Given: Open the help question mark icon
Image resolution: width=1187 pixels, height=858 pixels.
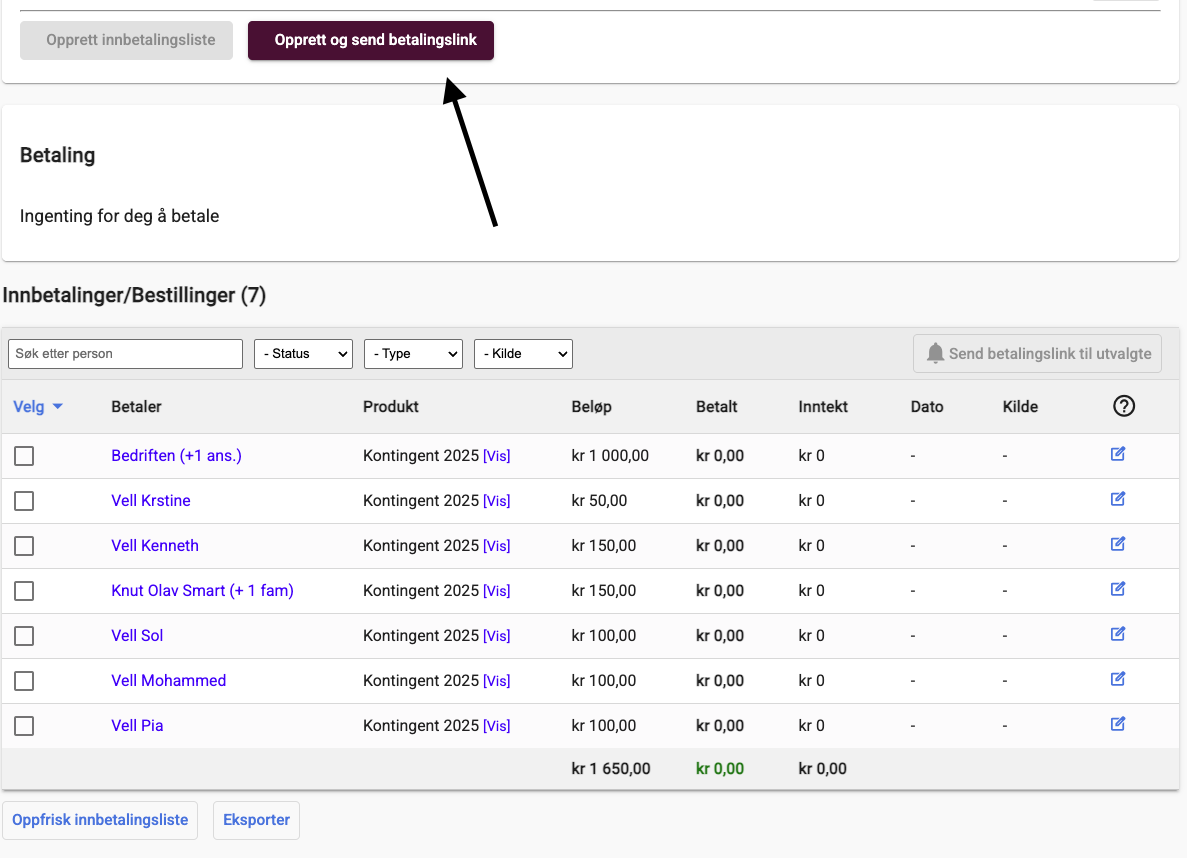Looking at the screenshot, I should pos(1124,406).
